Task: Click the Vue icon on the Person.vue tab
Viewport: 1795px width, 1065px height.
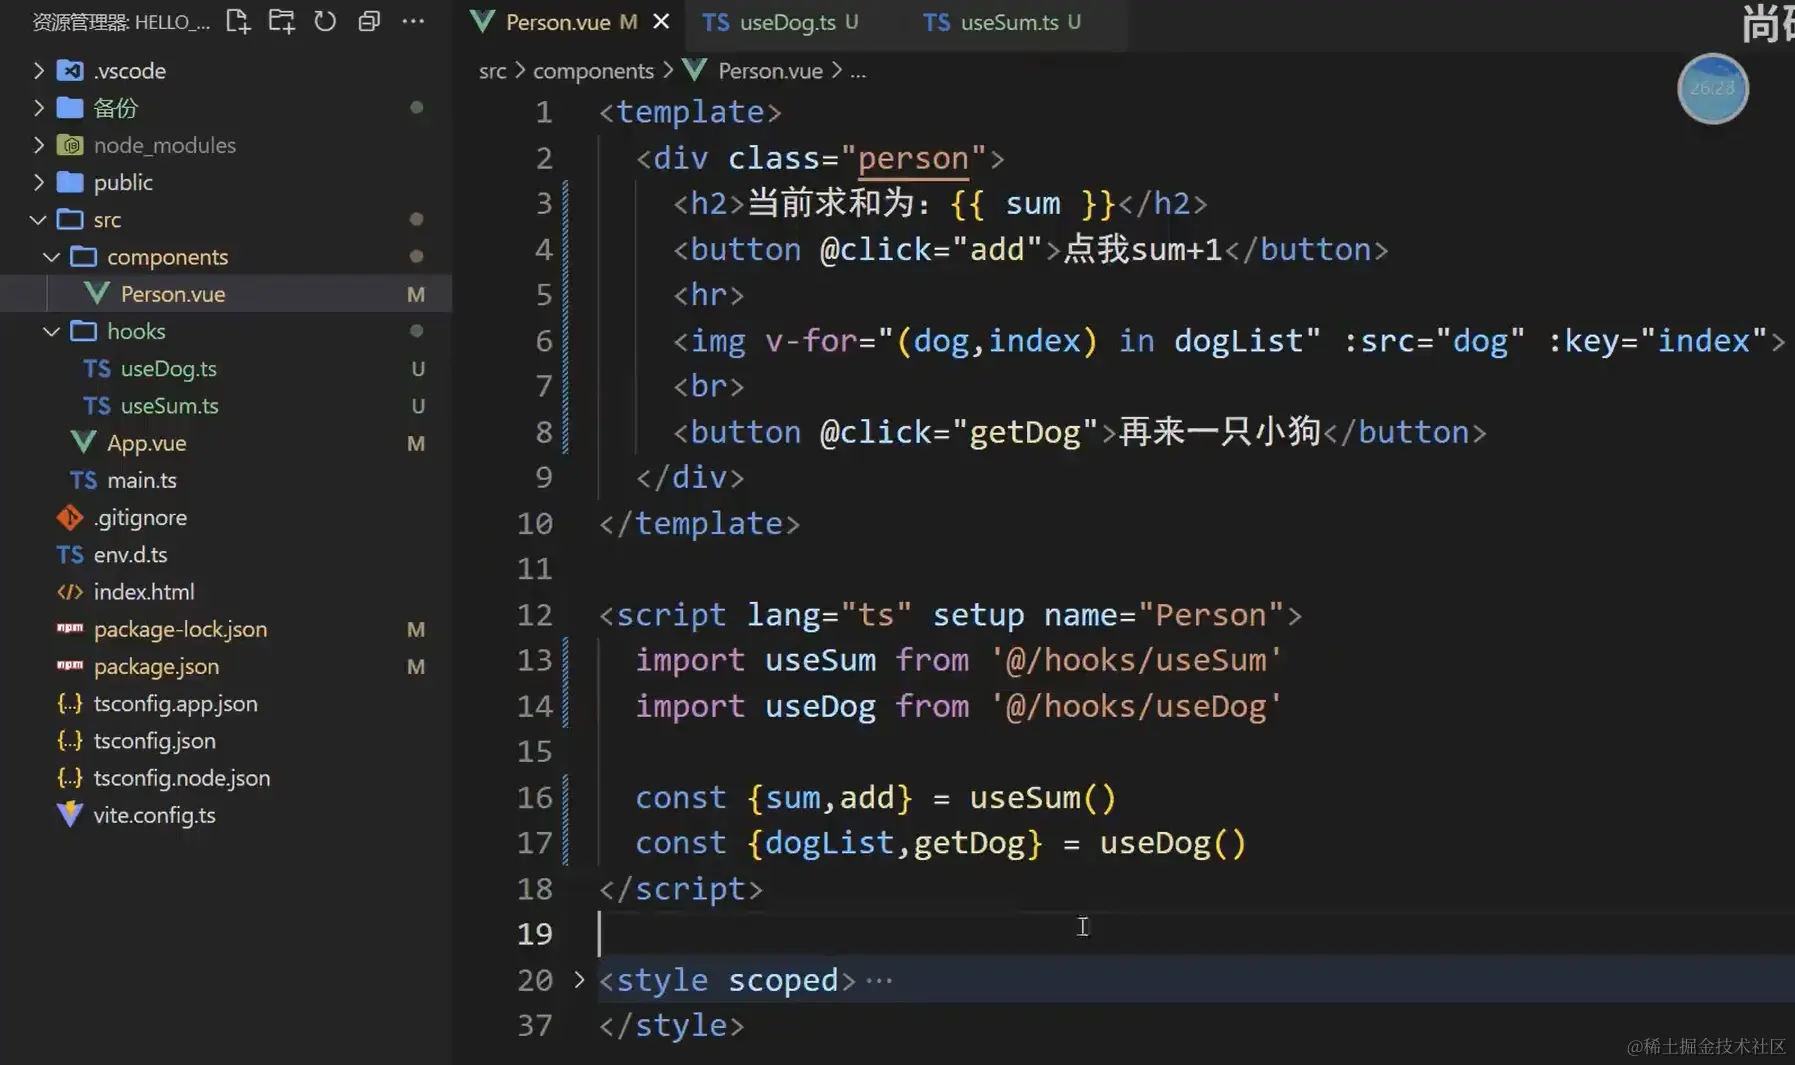Action: point(482,21)
